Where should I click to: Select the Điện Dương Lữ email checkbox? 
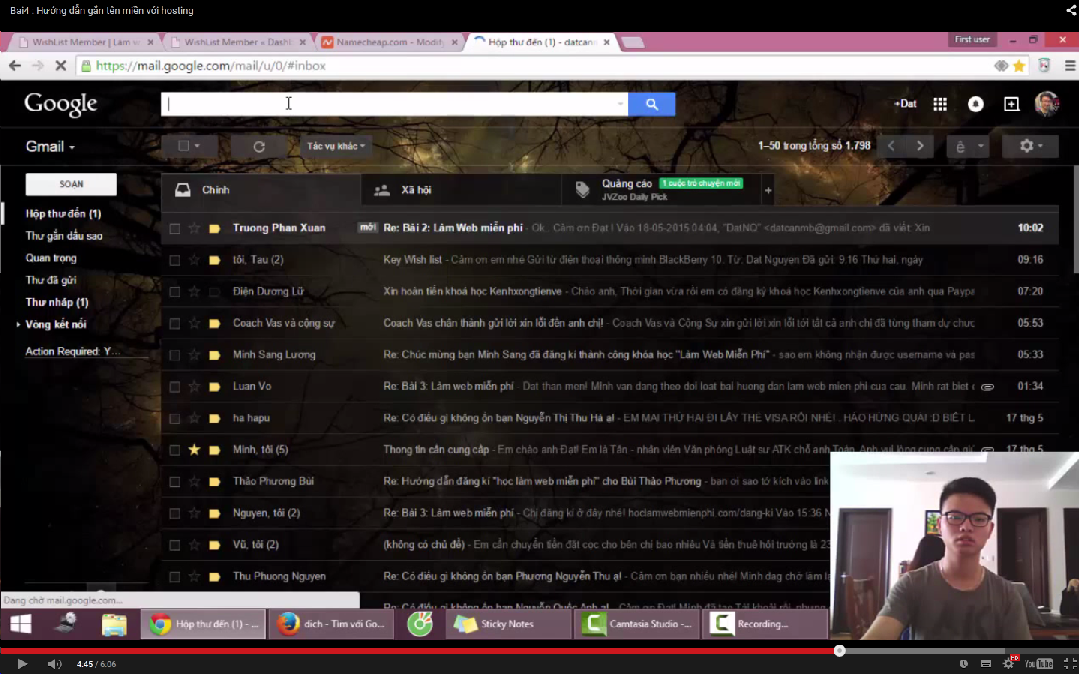[x=175, y=292]
